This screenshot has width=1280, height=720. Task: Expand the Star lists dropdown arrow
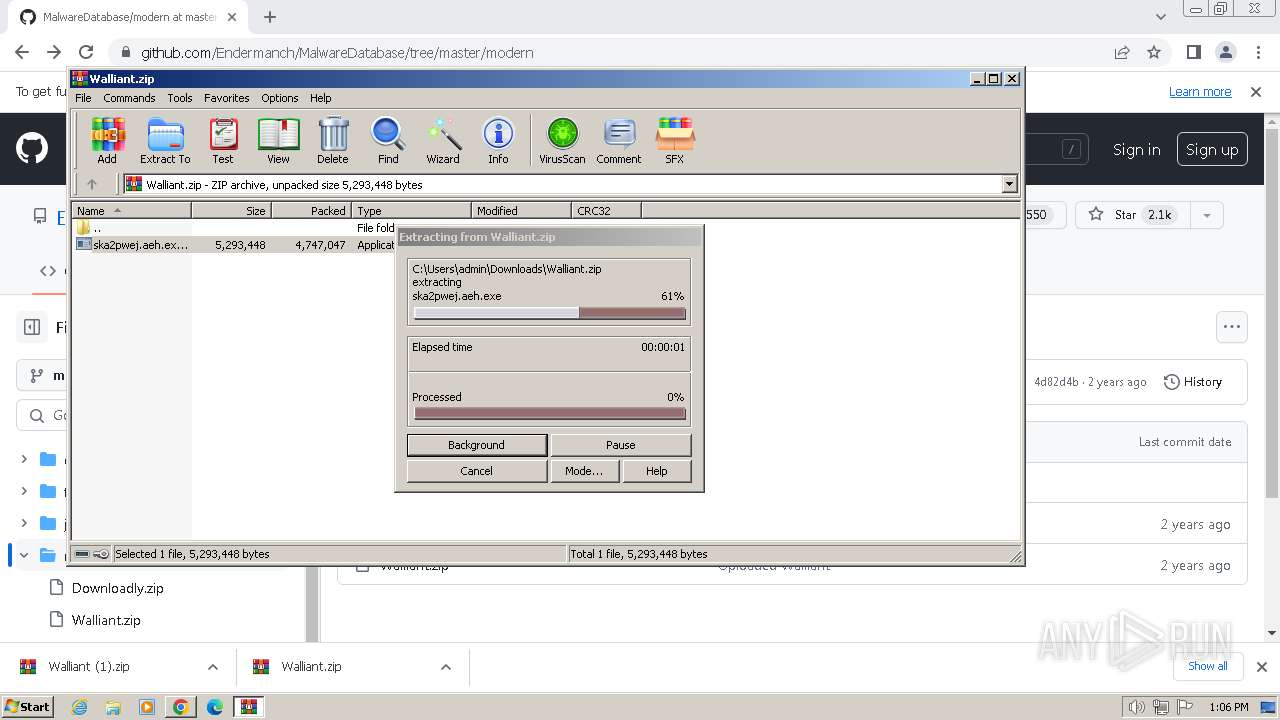(1207, 215)
